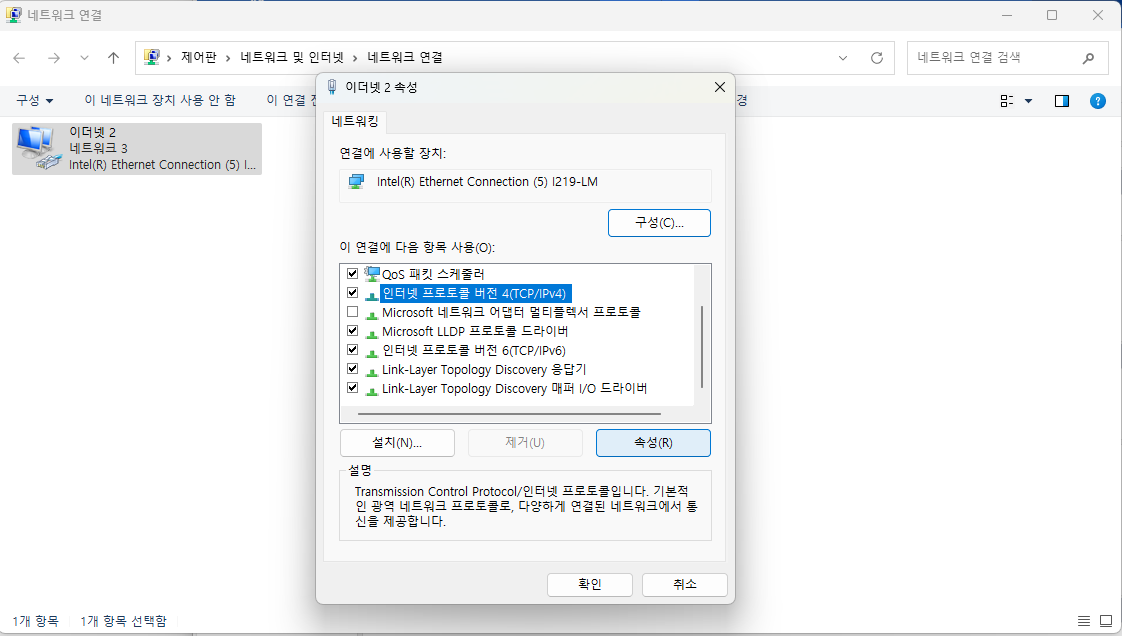1122x636 pixels.
Task: Click the Microsoft 네트워크 어댑터 멀티플렉서 icon
Action: click(372, 313)
